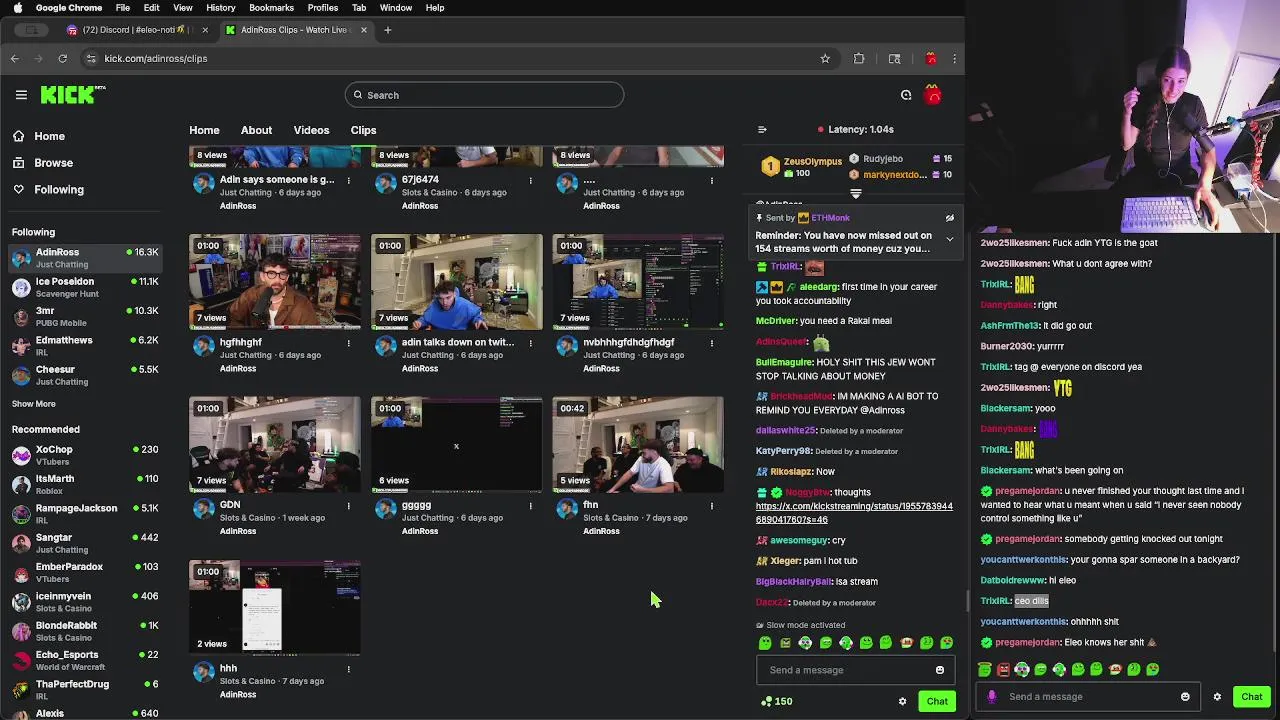Screen dimensions: 1280x720
Task: Go back with Chrome's back arrow
Action: coord(15,58)
